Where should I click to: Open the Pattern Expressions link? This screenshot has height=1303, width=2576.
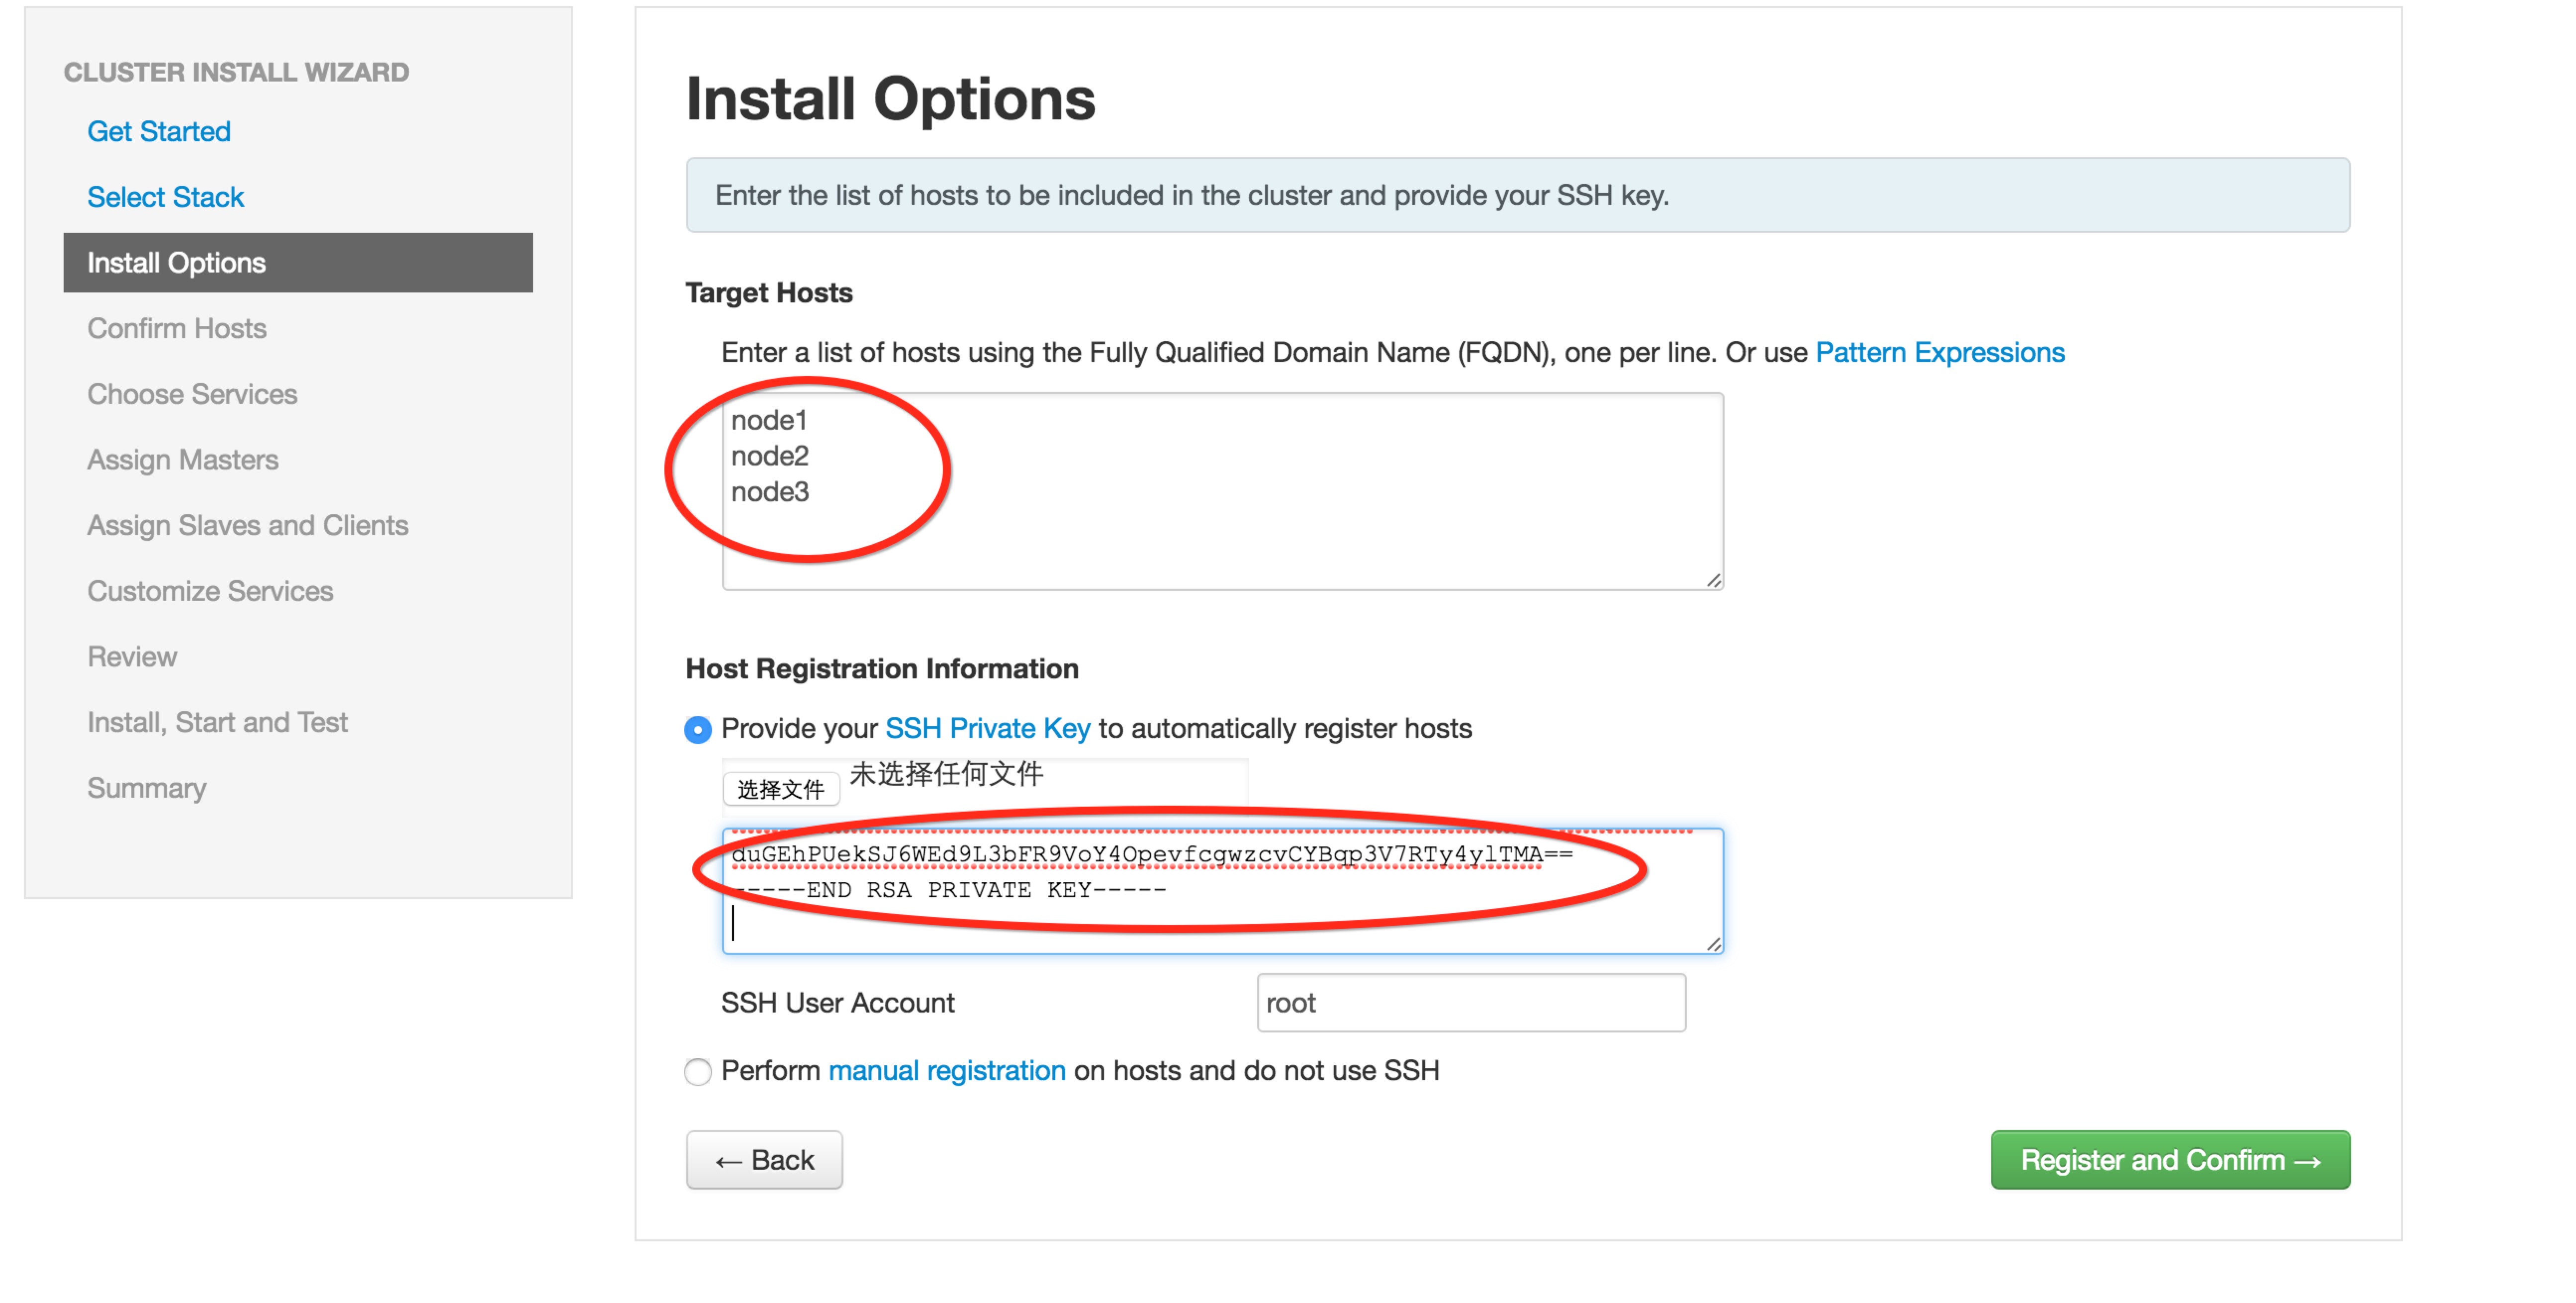click(x=1939, y=352)
